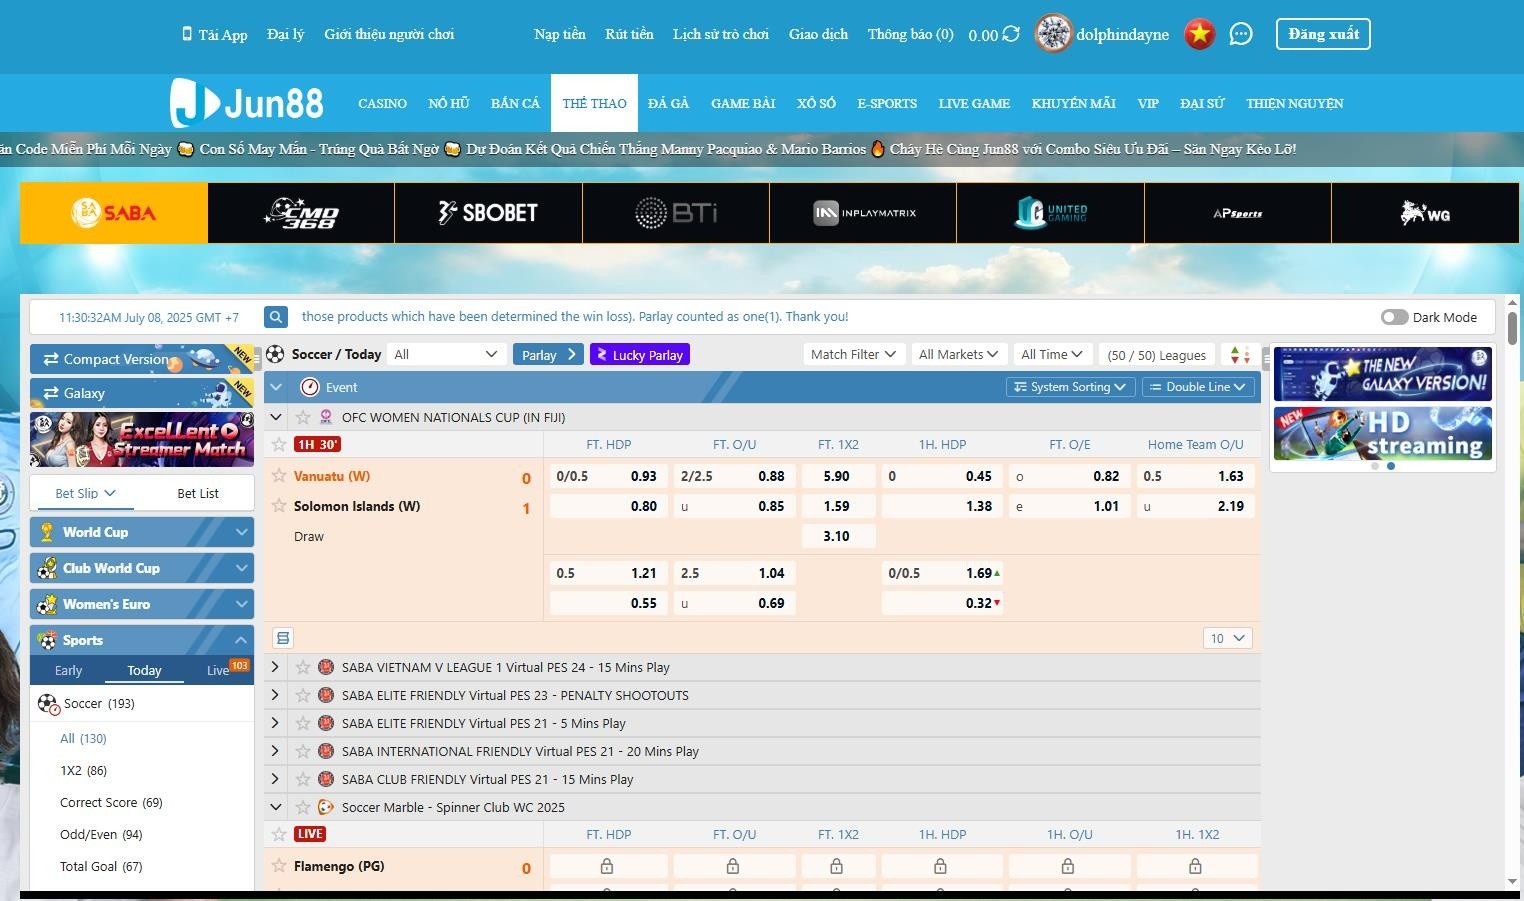Click the Đăng xuất logout button

point(1323,34)
